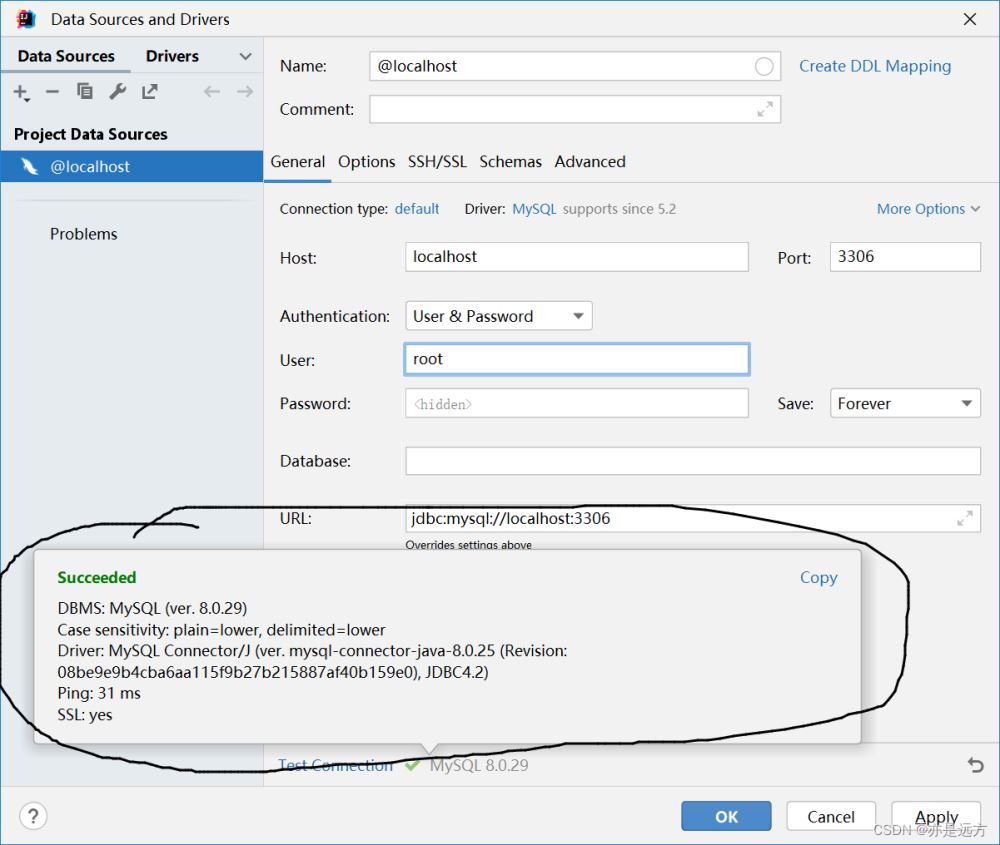This screenshot has width=1000, height=845.
Task: Open the help question mark button
Action: tap(33, 816)
